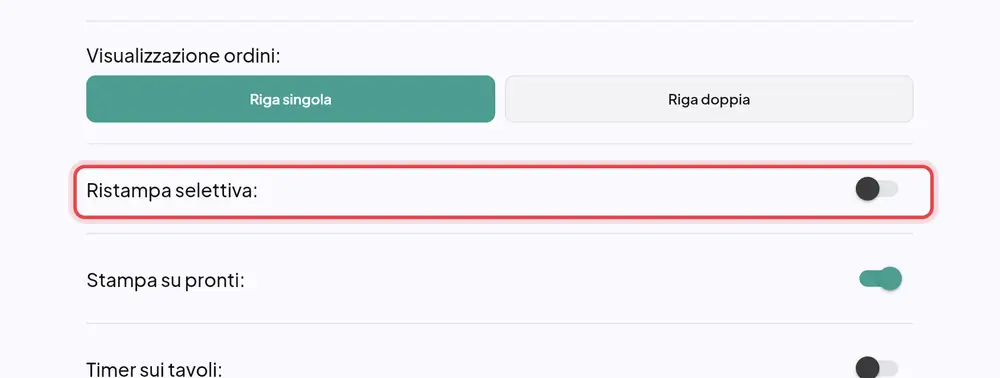Click the Ristampa selettiva label text

172,191
